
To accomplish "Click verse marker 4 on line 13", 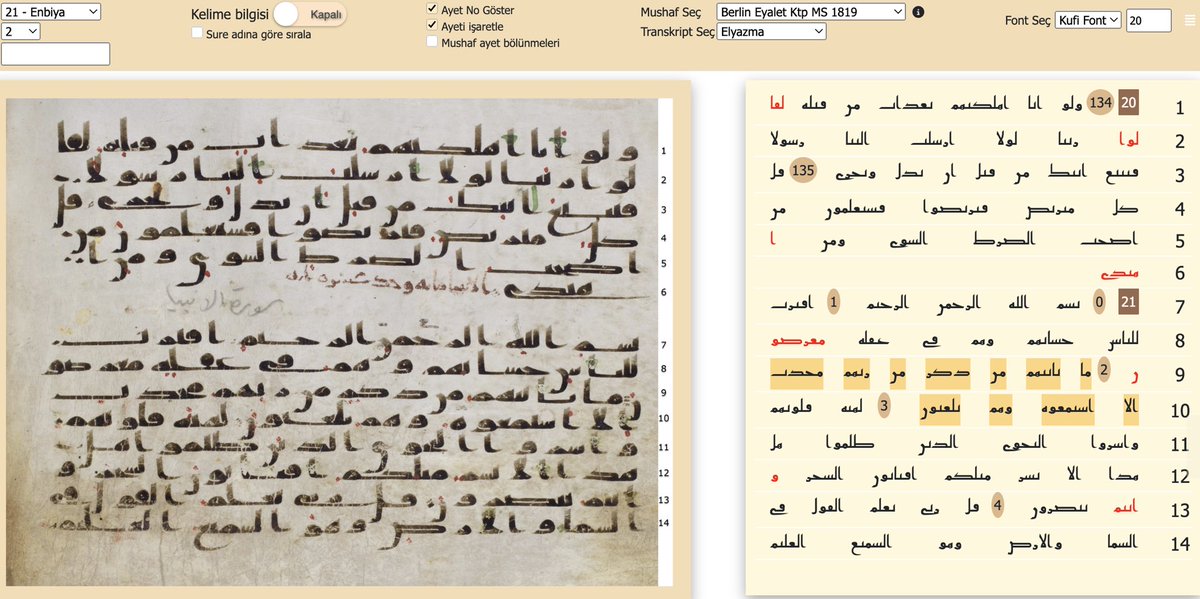I will [997, 506].
